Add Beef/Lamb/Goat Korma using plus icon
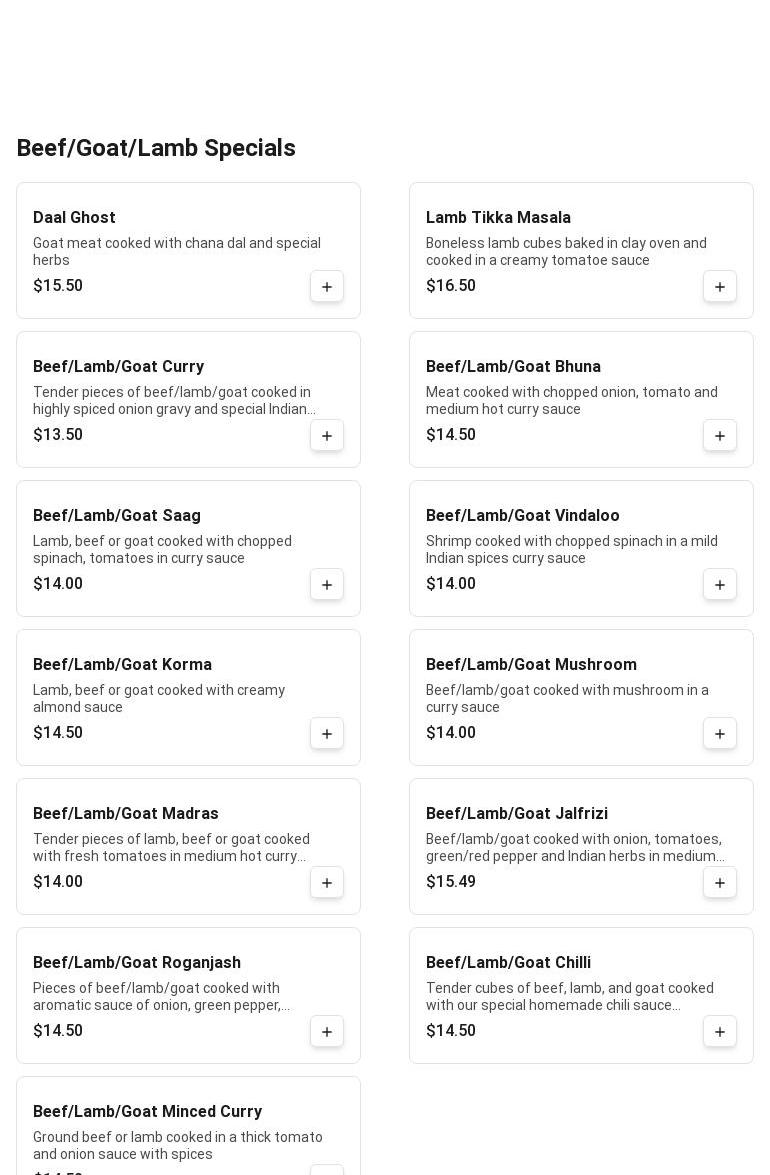Viewport: 770px width, 1175px height. click(327, 734)
